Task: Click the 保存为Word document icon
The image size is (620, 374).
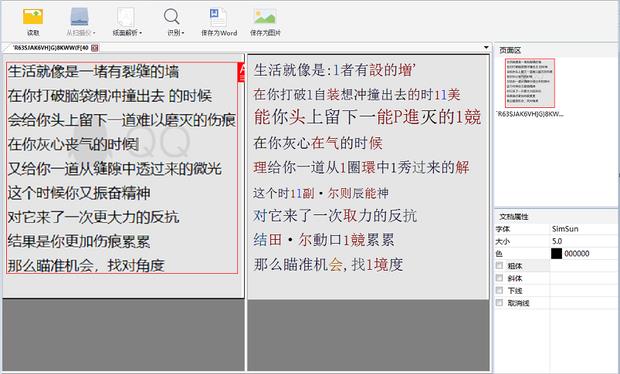Action: coord(218,17)
